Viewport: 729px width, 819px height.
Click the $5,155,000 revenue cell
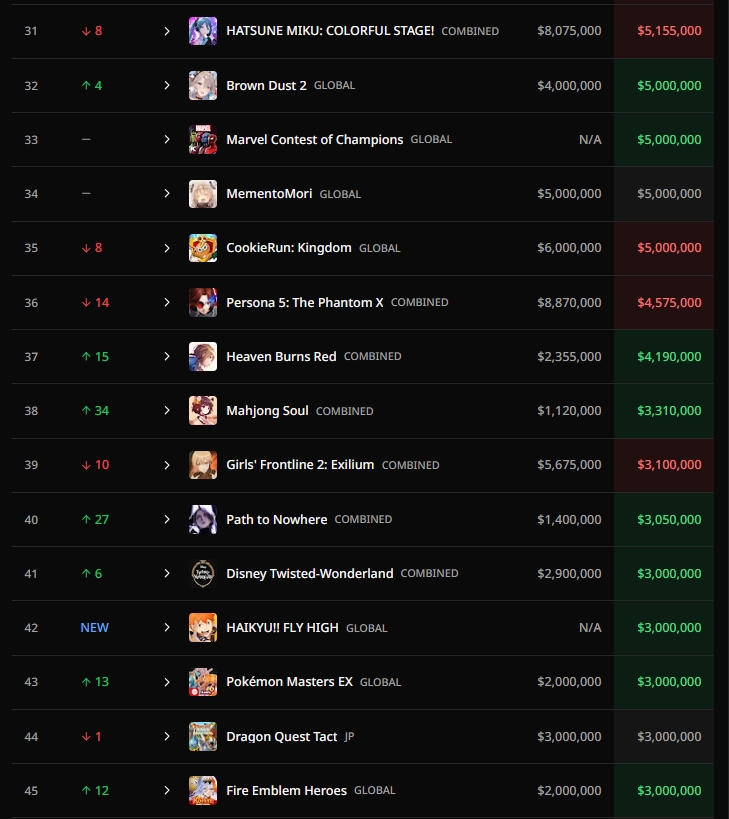(x=669, y=31)
